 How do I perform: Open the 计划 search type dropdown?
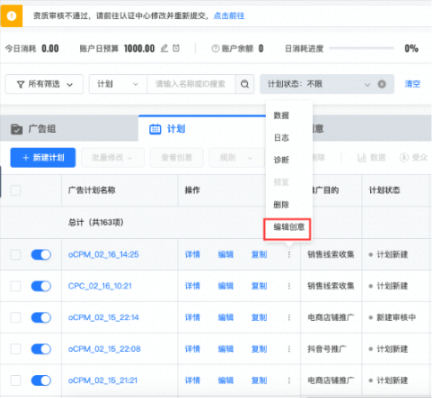click(118, 84)
